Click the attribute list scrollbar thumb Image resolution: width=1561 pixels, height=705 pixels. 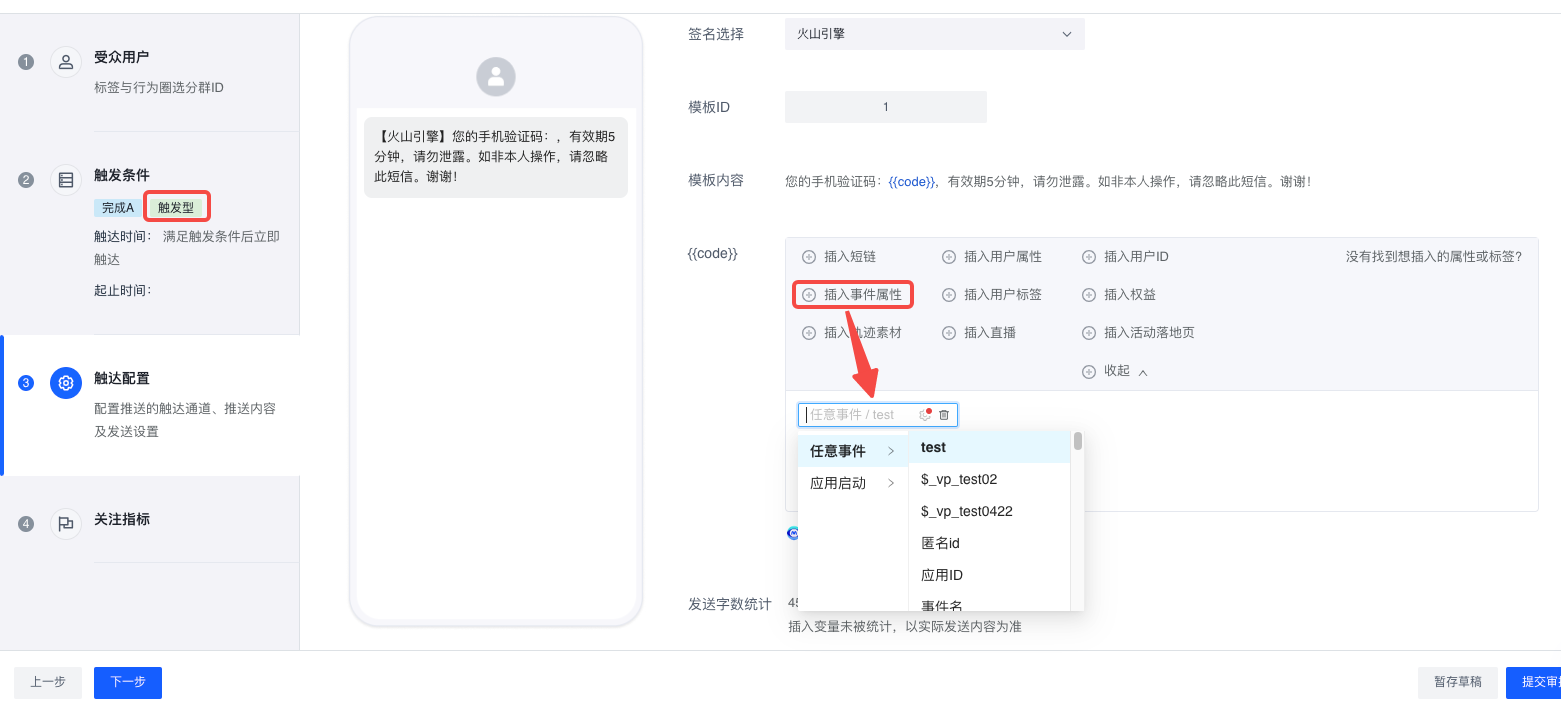1078,442
